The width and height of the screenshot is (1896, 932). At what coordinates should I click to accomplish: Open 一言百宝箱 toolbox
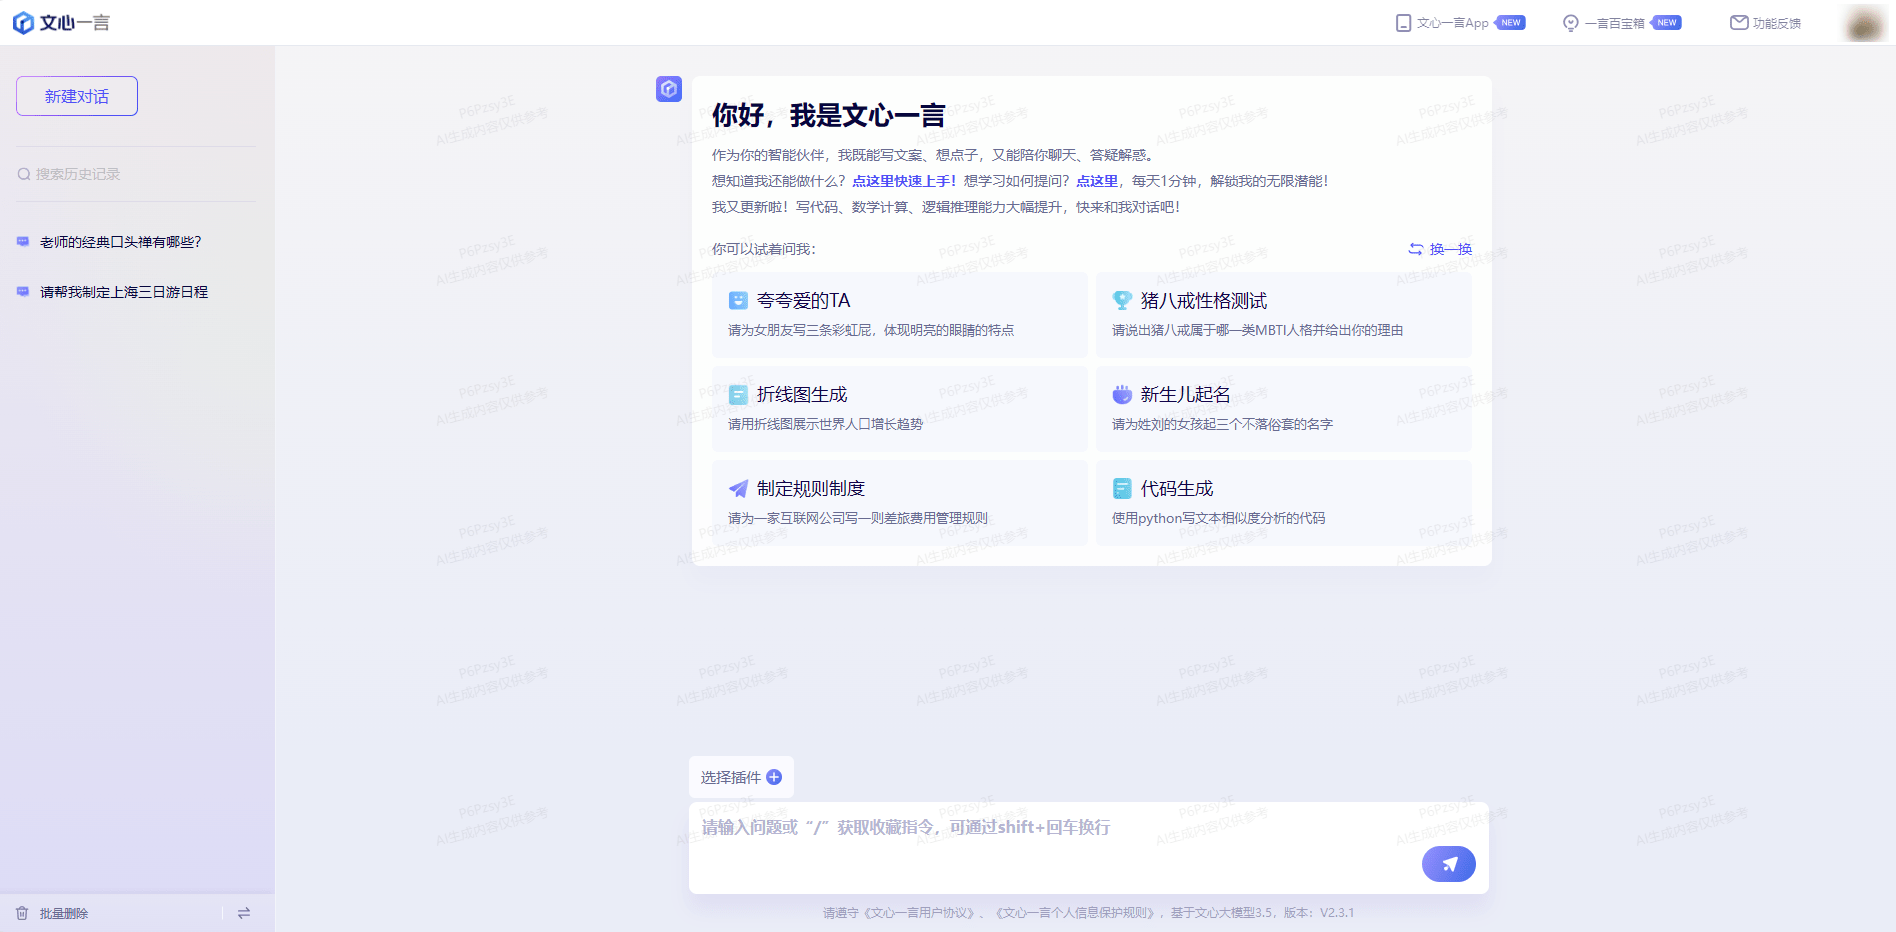1614,23
